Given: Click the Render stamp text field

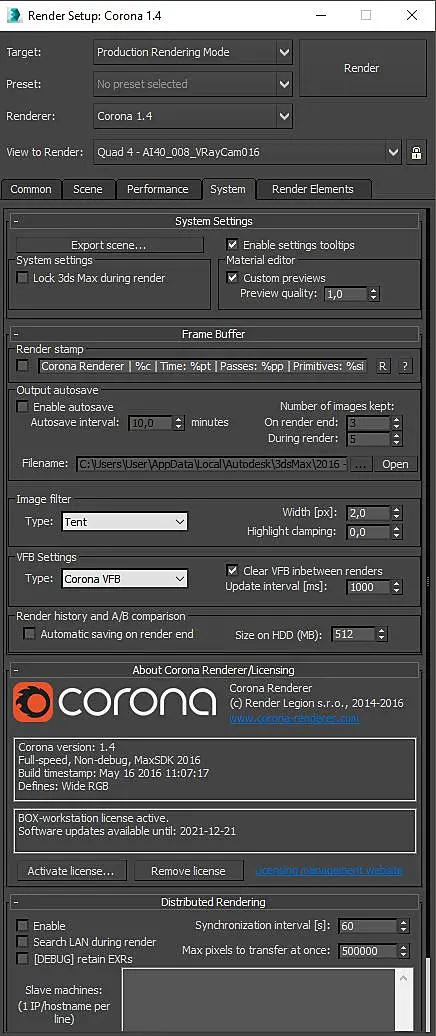Looking at the screenshot, I should 203,366.
